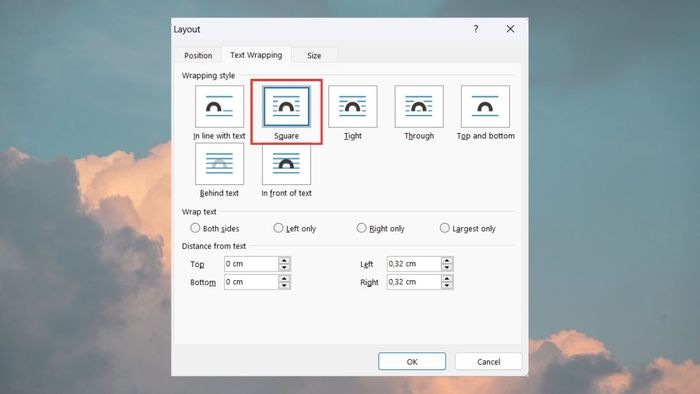Click the Left distance input field

point(414,264)
